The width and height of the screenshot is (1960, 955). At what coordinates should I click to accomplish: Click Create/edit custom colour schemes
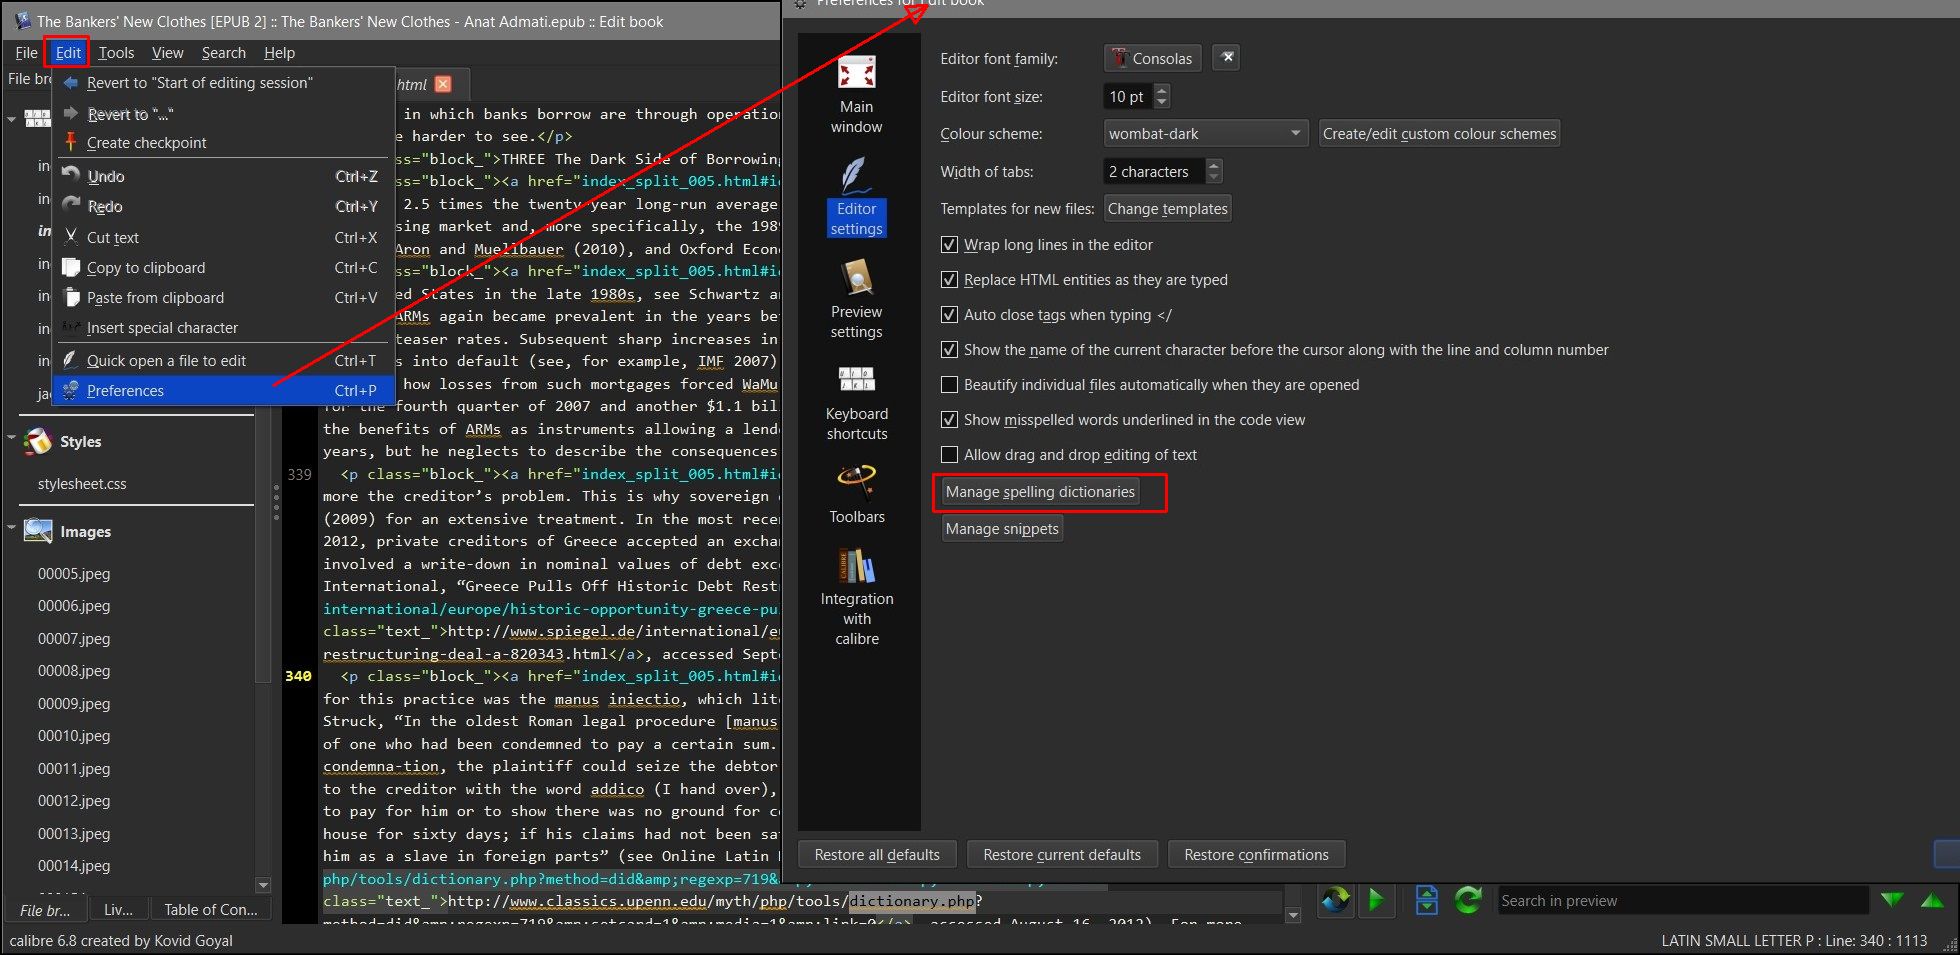point(1439,133)
